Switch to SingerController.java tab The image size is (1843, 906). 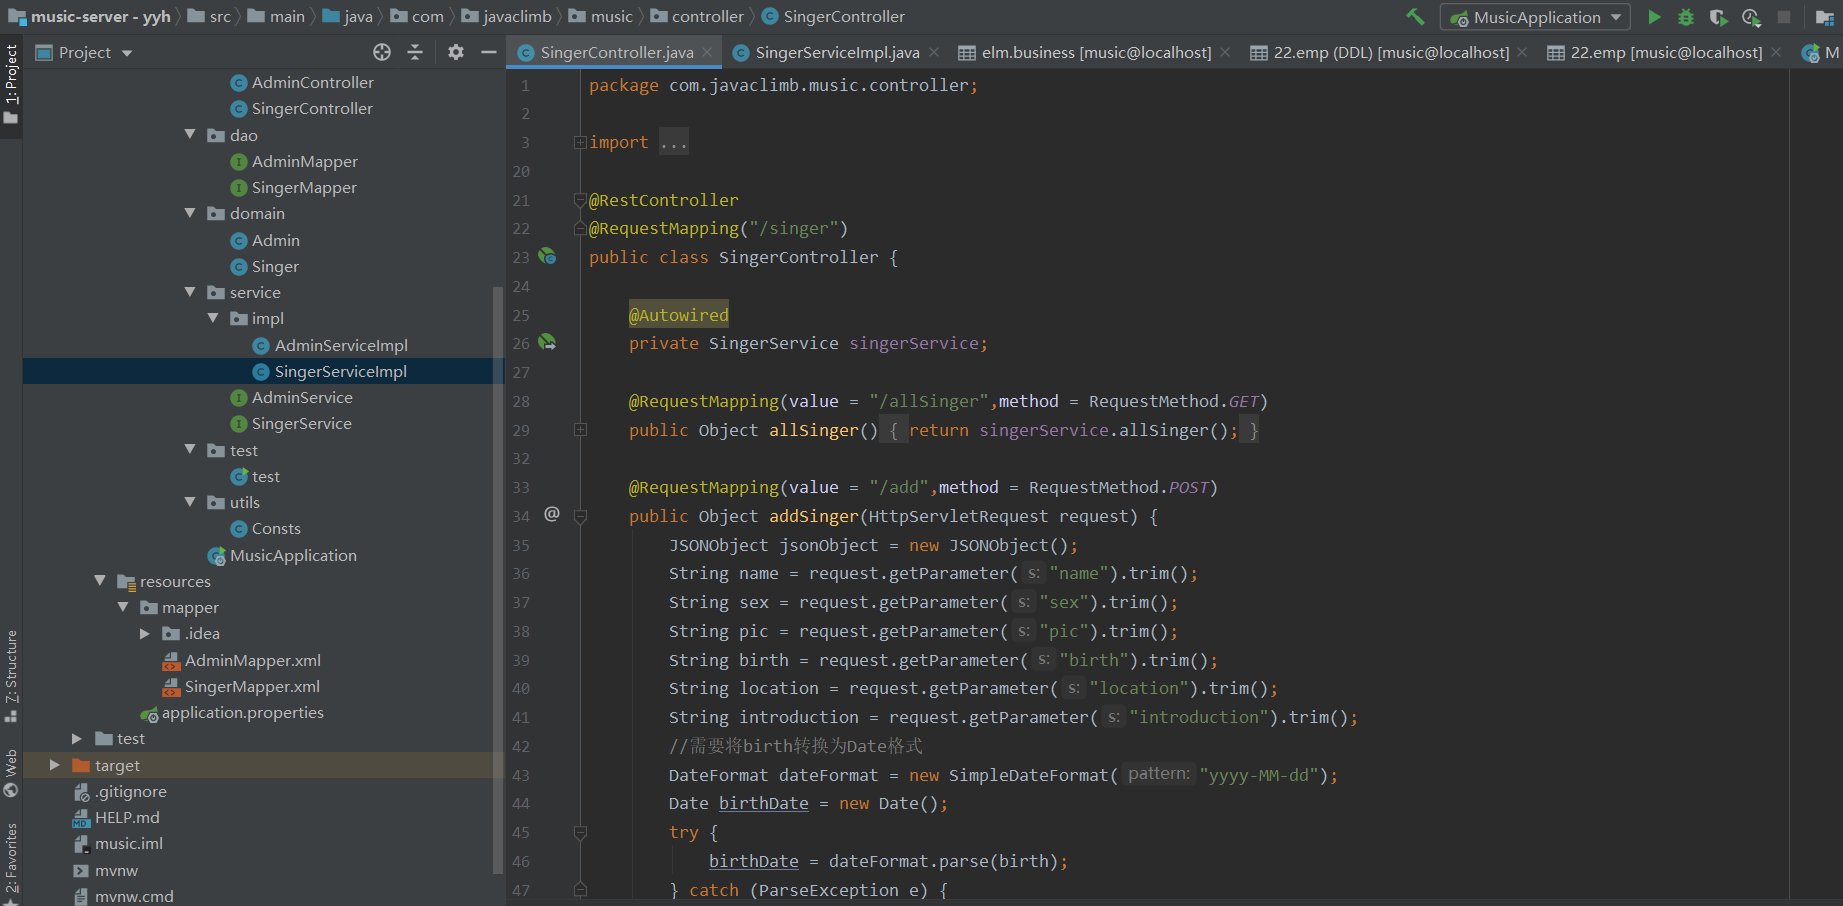[x=616, y=52]
